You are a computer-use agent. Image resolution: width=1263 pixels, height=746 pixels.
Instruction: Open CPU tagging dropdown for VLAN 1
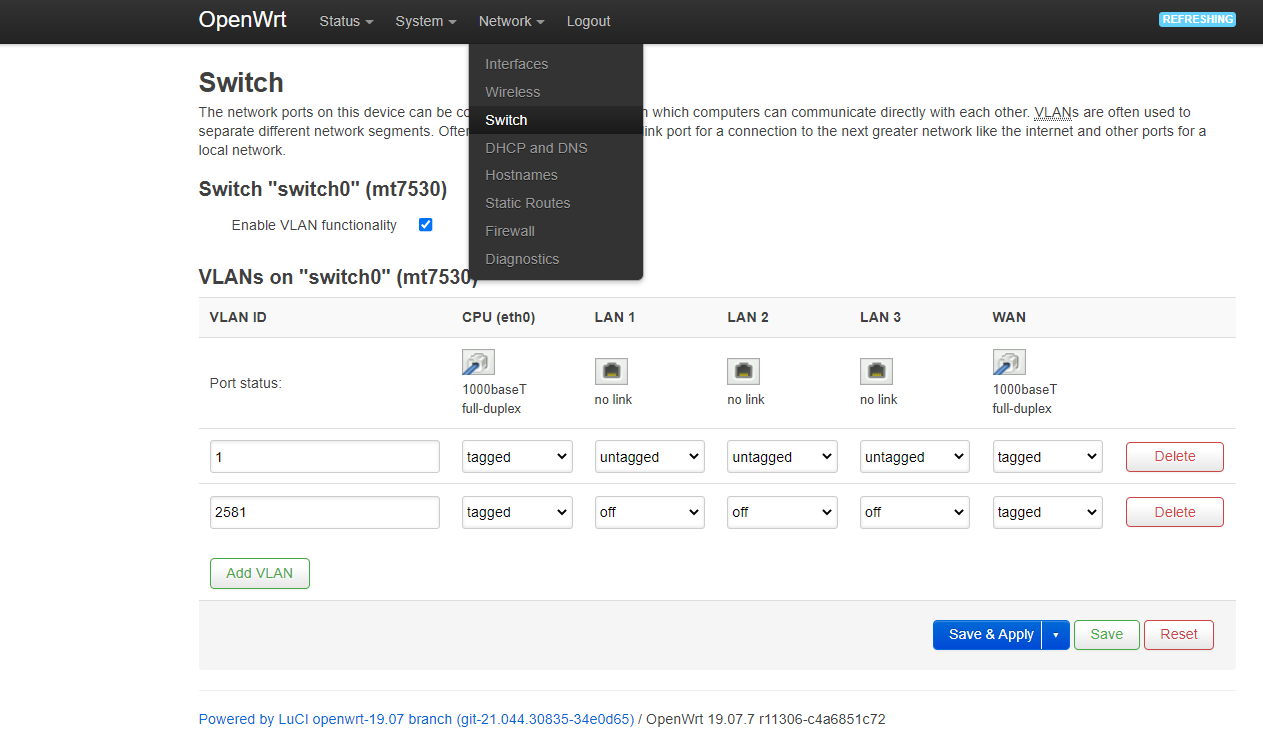point(517,457)
